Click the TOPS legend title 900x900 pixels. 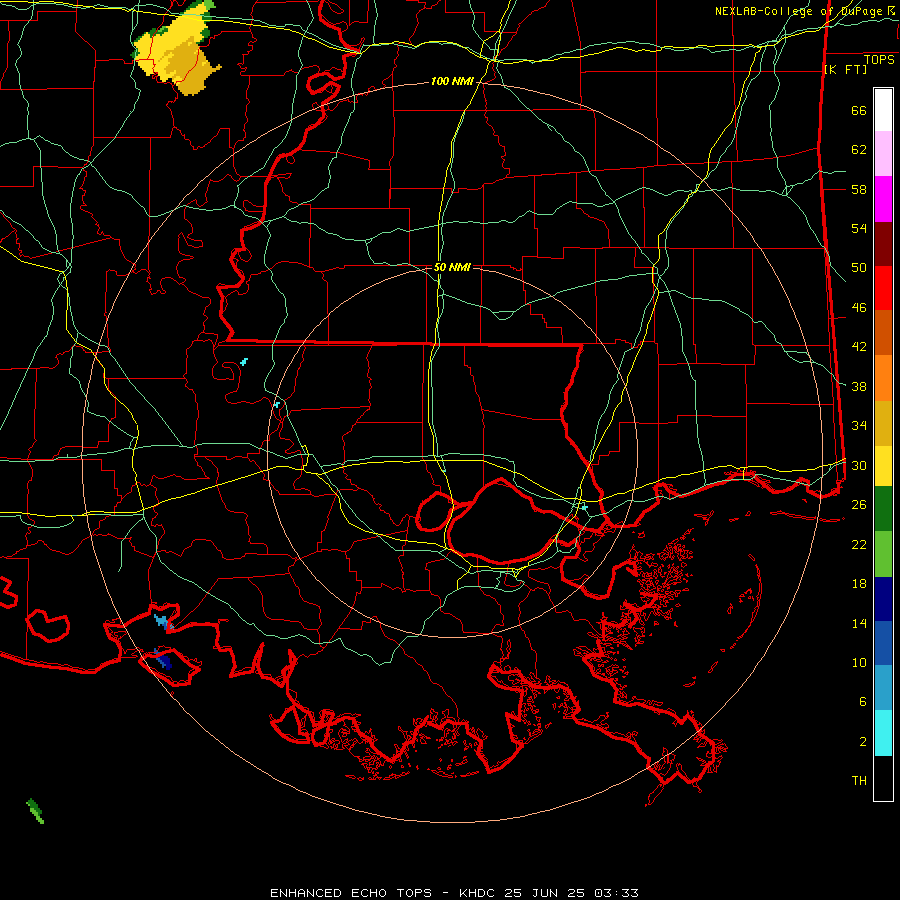click(x=879, y=59)
